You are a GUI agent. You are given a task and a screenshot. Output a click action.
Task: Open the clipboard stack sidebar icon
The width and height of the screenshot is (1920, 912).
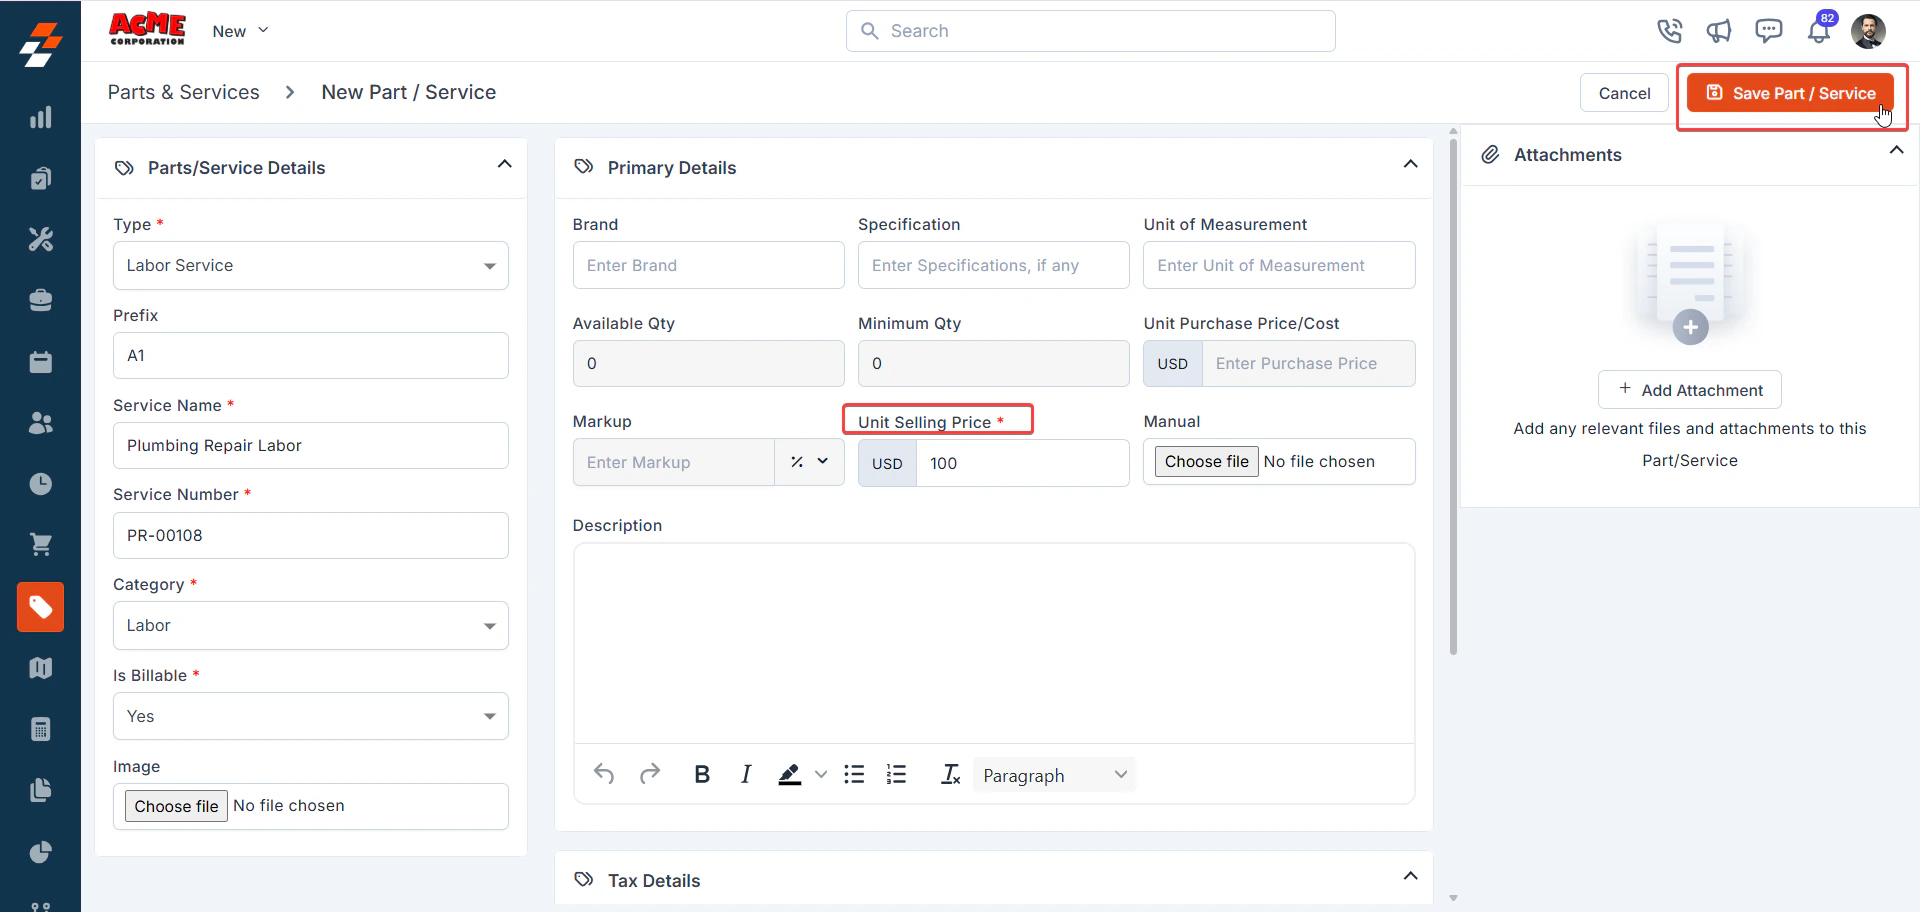(x=40, y=178)
